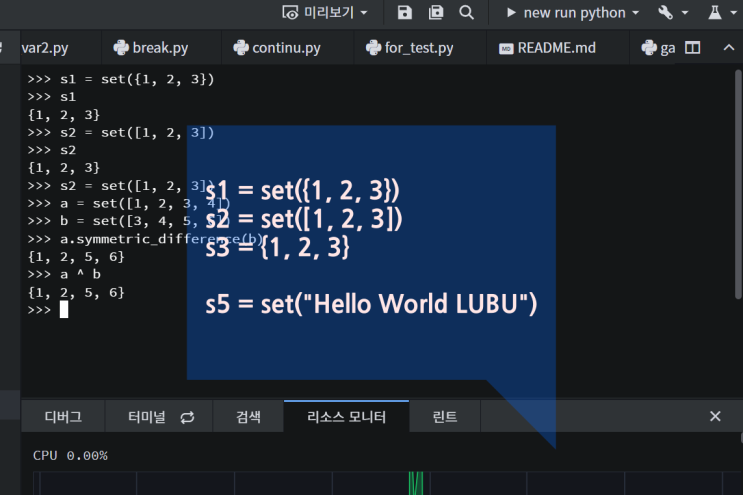743x495 pixels.
Task: Click the Save all files icon
Action: 436,12
